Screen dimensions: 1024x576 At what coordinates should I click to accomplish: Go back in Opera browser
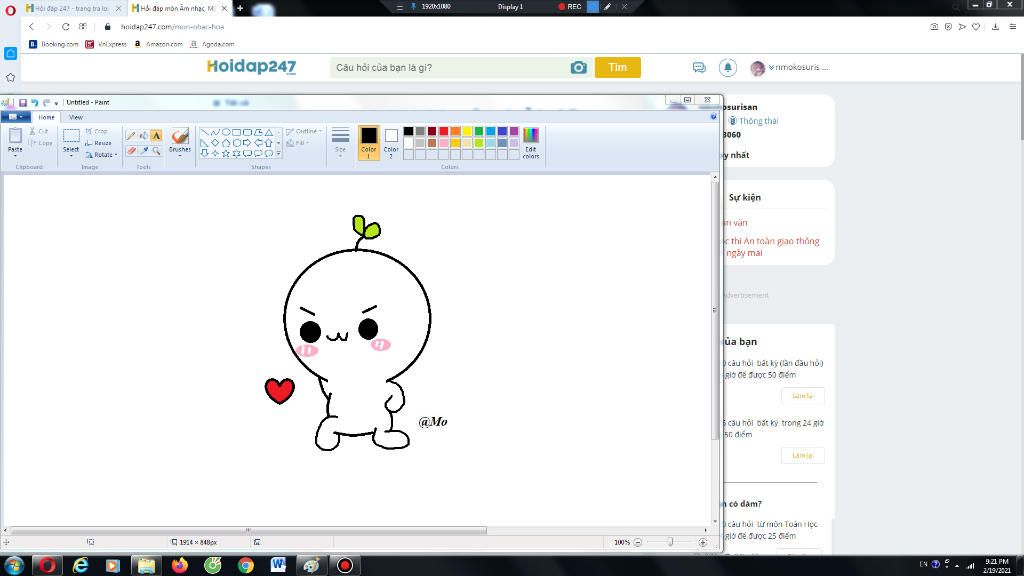pyautogui.click(x=31, y=27)
